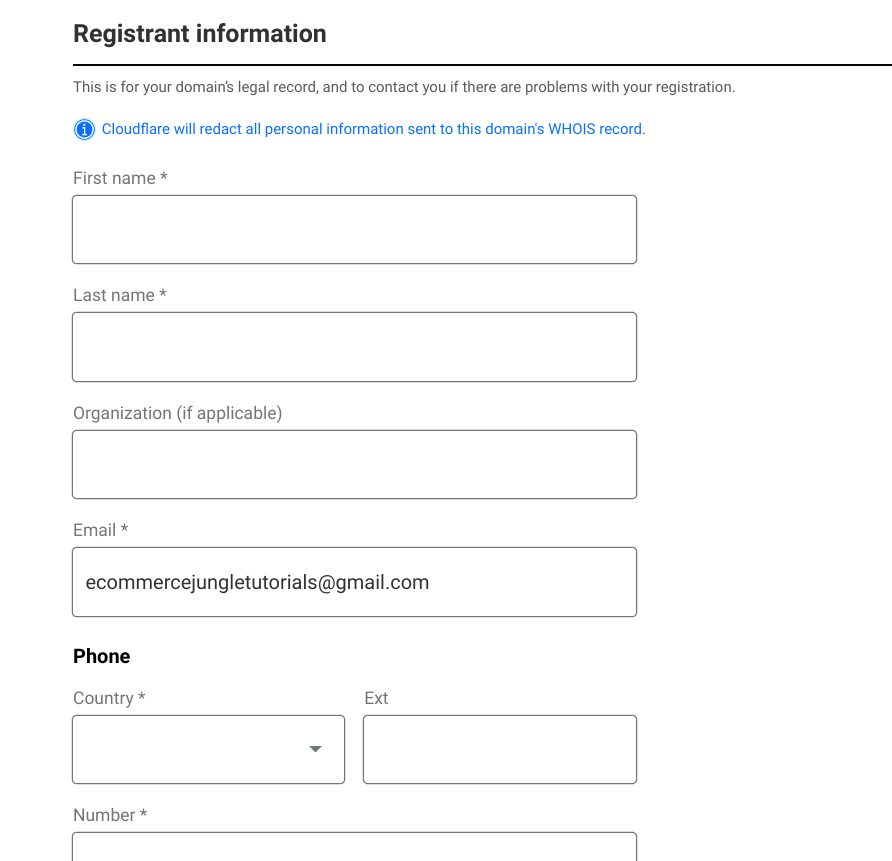Screen dimensions: 892x861
Task: Click the "First name *" label
Action: pos(120,178)
